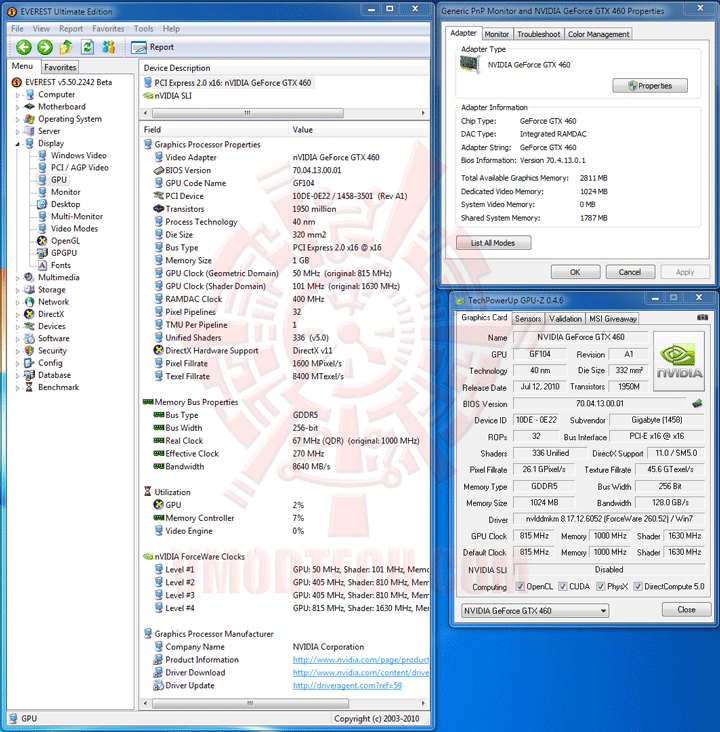
Task: Open the Monitor tab in Properties dialog
Action: (496, 34)
